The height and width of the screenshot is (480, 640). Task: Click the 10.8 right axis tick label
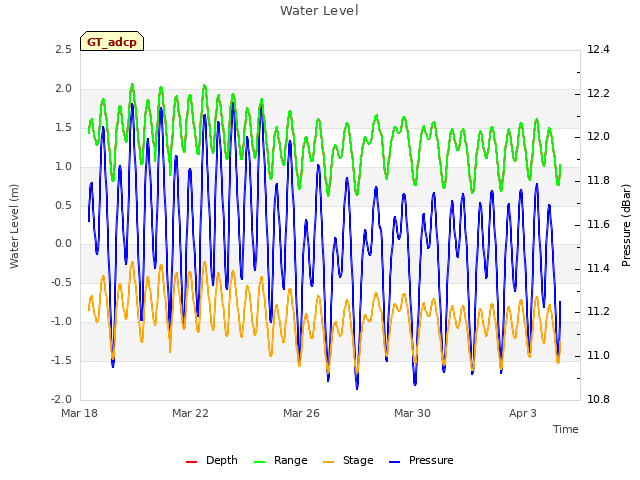pyautogui.click(x=598, y=400)
